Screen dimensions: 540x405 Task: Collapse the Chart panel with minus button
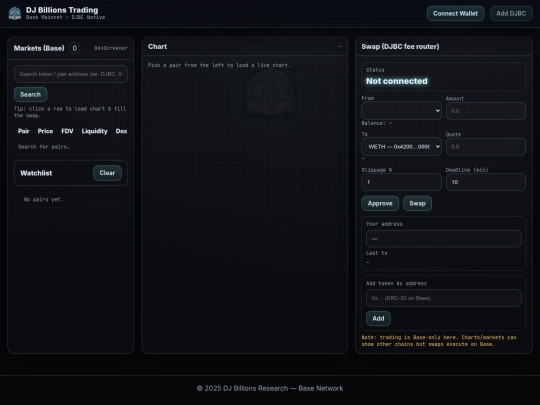point(340,46)
